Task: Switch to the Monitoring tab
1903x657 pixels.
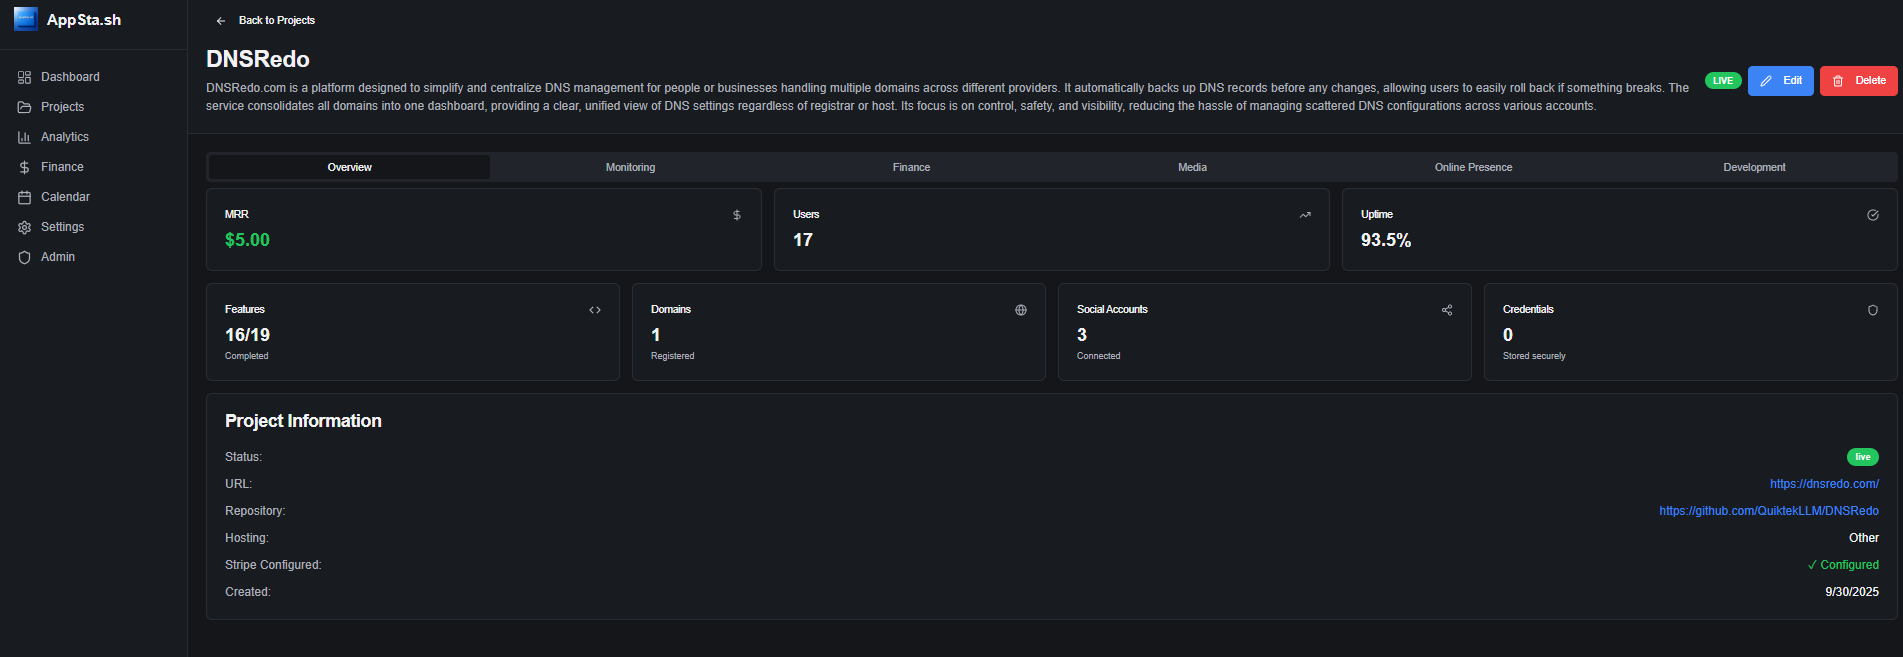Action: tap(630, 167)
